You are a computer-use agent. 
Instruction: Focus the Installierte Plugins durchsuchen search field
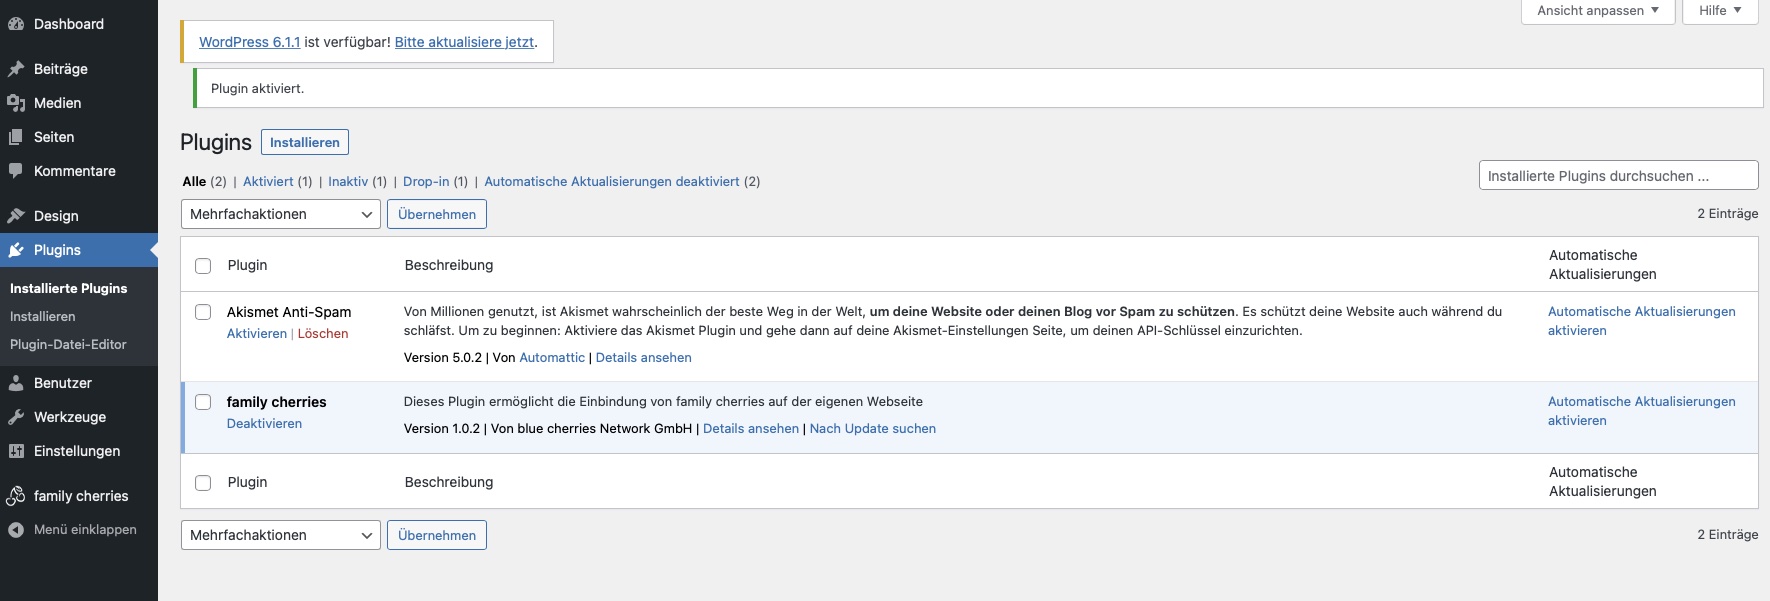pyautogui.click(x=1617, y=176)
